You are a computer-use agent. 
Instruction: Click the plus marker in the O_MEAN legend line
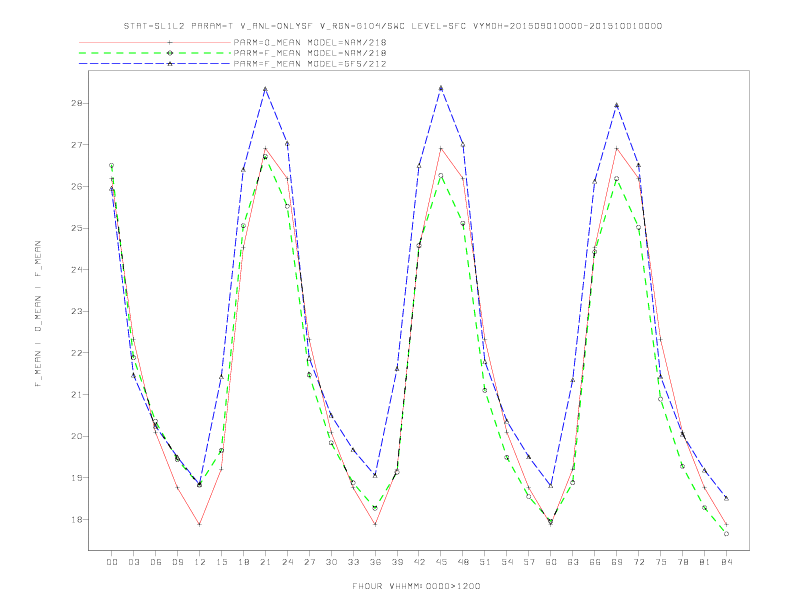tap(170, 42)
